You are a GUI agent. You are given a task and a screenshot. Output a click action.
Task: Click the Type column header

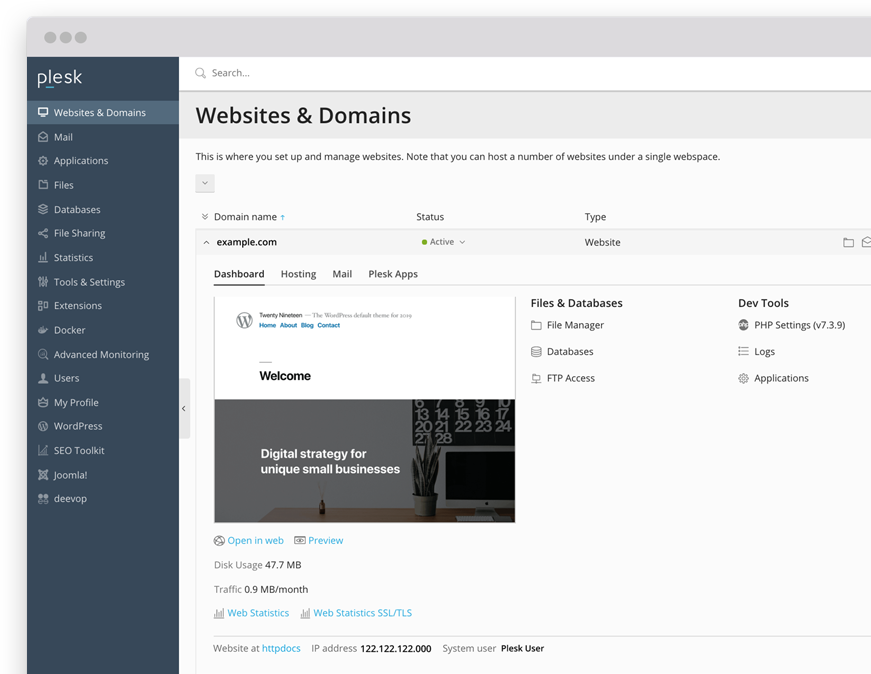coord(595,217)
